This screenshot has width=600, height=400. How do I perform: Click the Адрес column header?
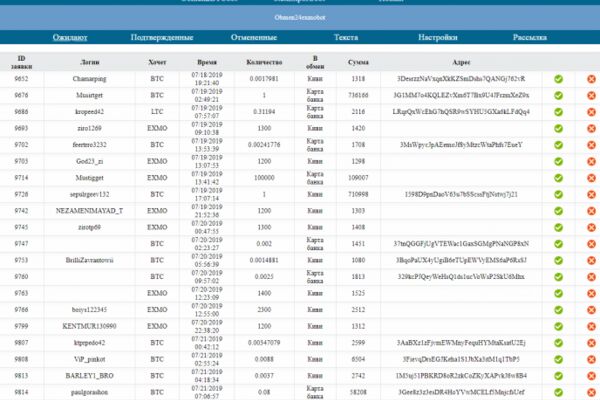click(x=461, y=62)
